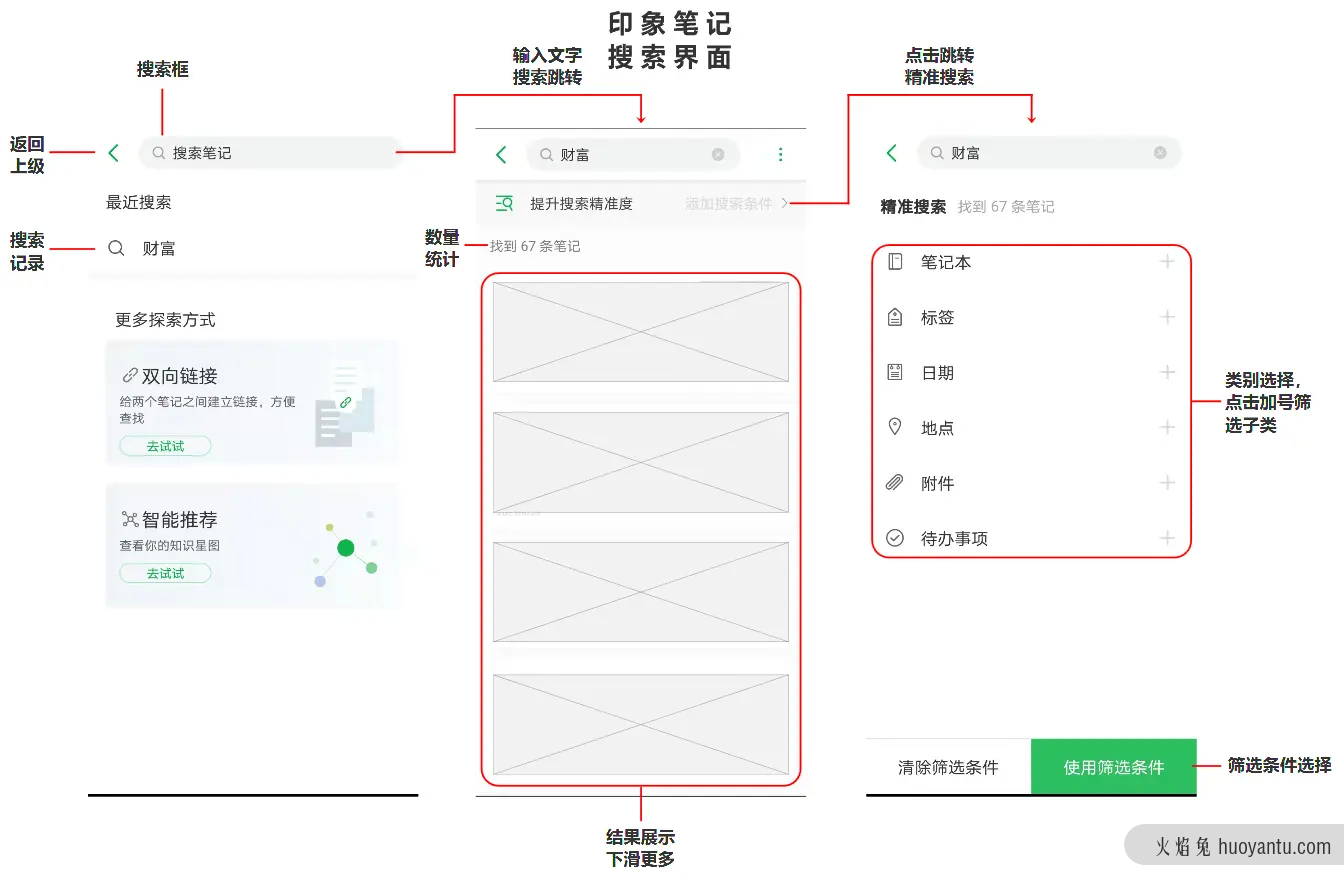Expand 地点 filter with plus sign
This screenshot has width=1344, height=880.
click(1166, 427)
